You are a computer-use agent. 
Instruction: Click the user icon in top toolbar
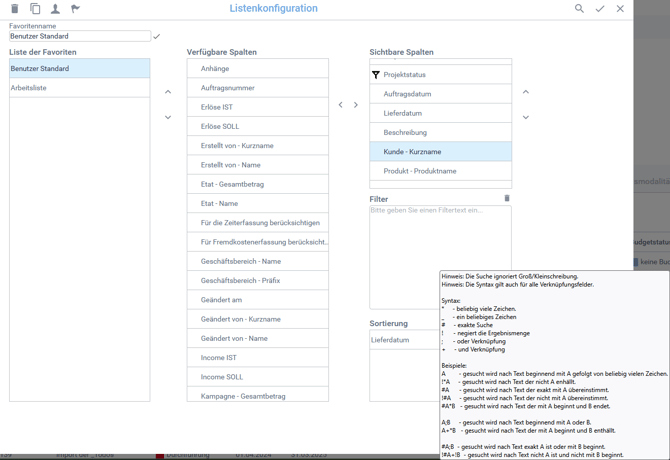(x=55, y=9)
